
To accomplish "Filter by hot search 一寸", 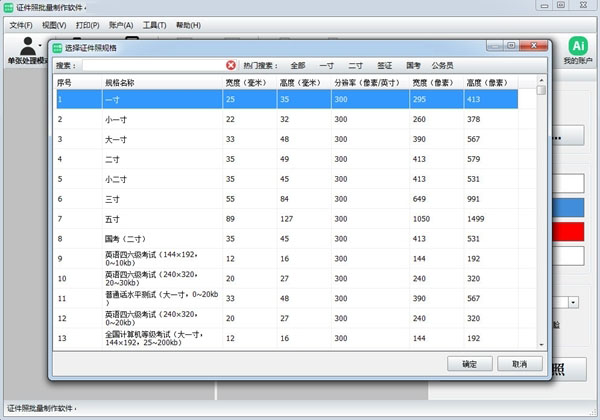I will click(326, 65).
